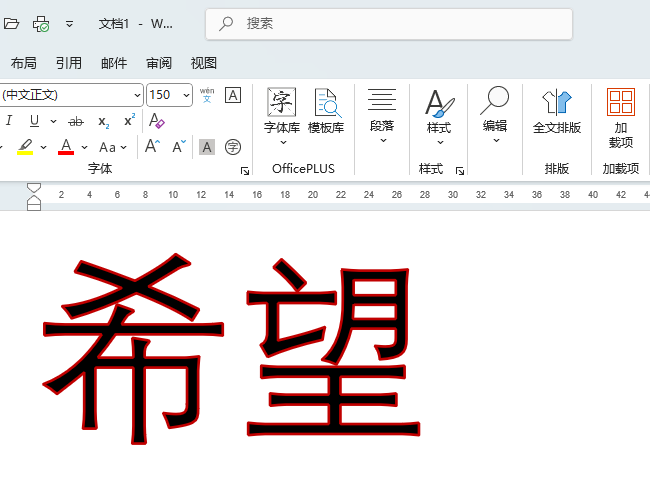Click the 文档1 document title
Screen dimensions: 650x491
pyautogui.click(x=114, y=24)
